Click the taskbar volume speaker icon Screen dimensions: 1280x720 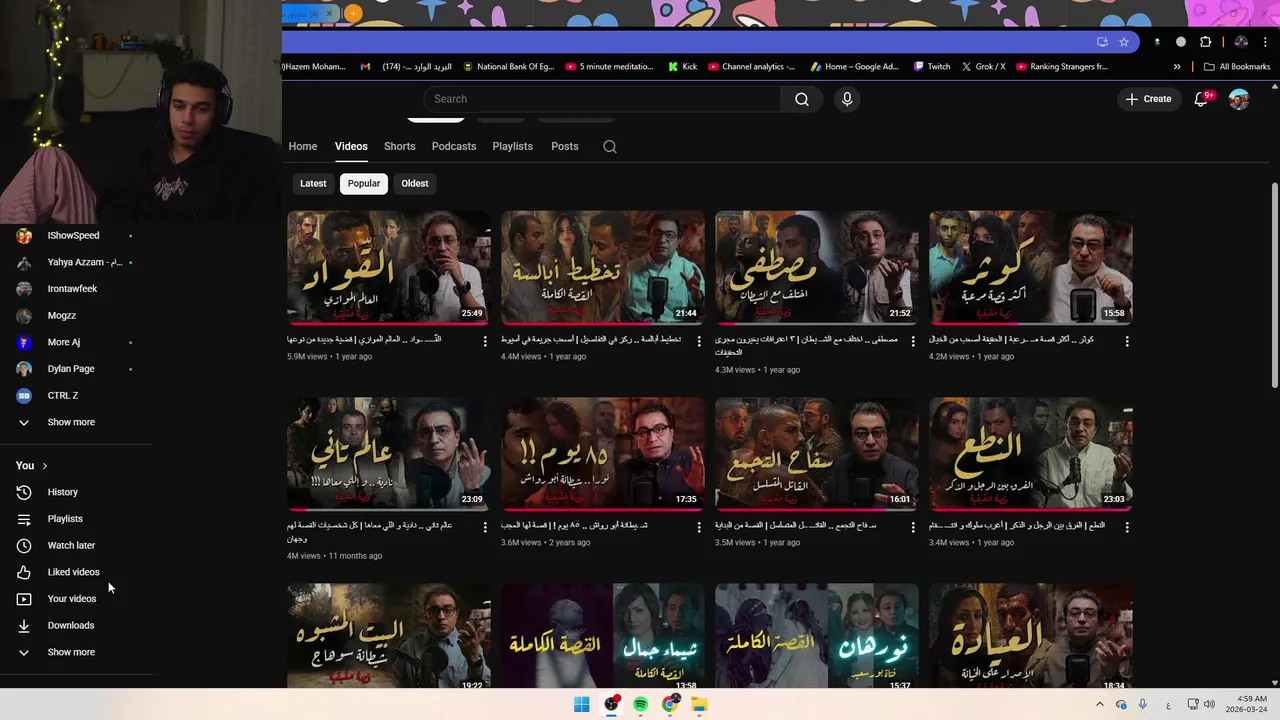[1209, 704]
